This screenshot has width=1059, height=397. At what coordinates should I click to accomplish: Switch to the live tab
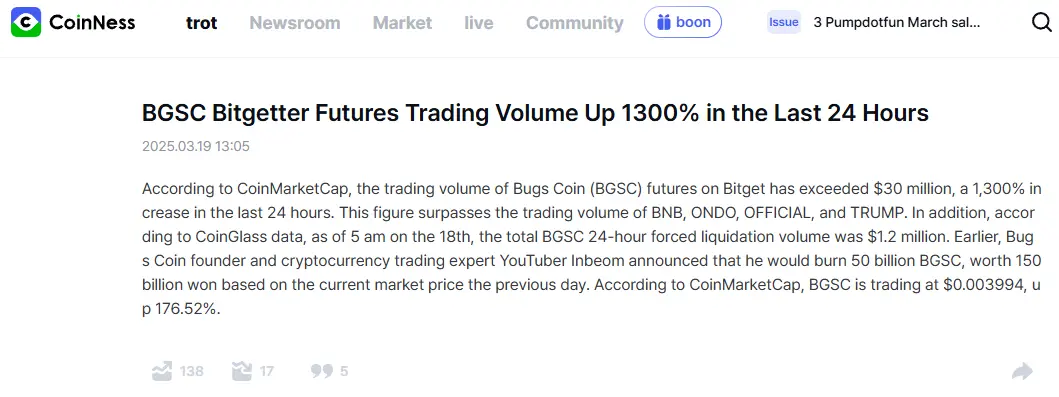pos(479,23)
